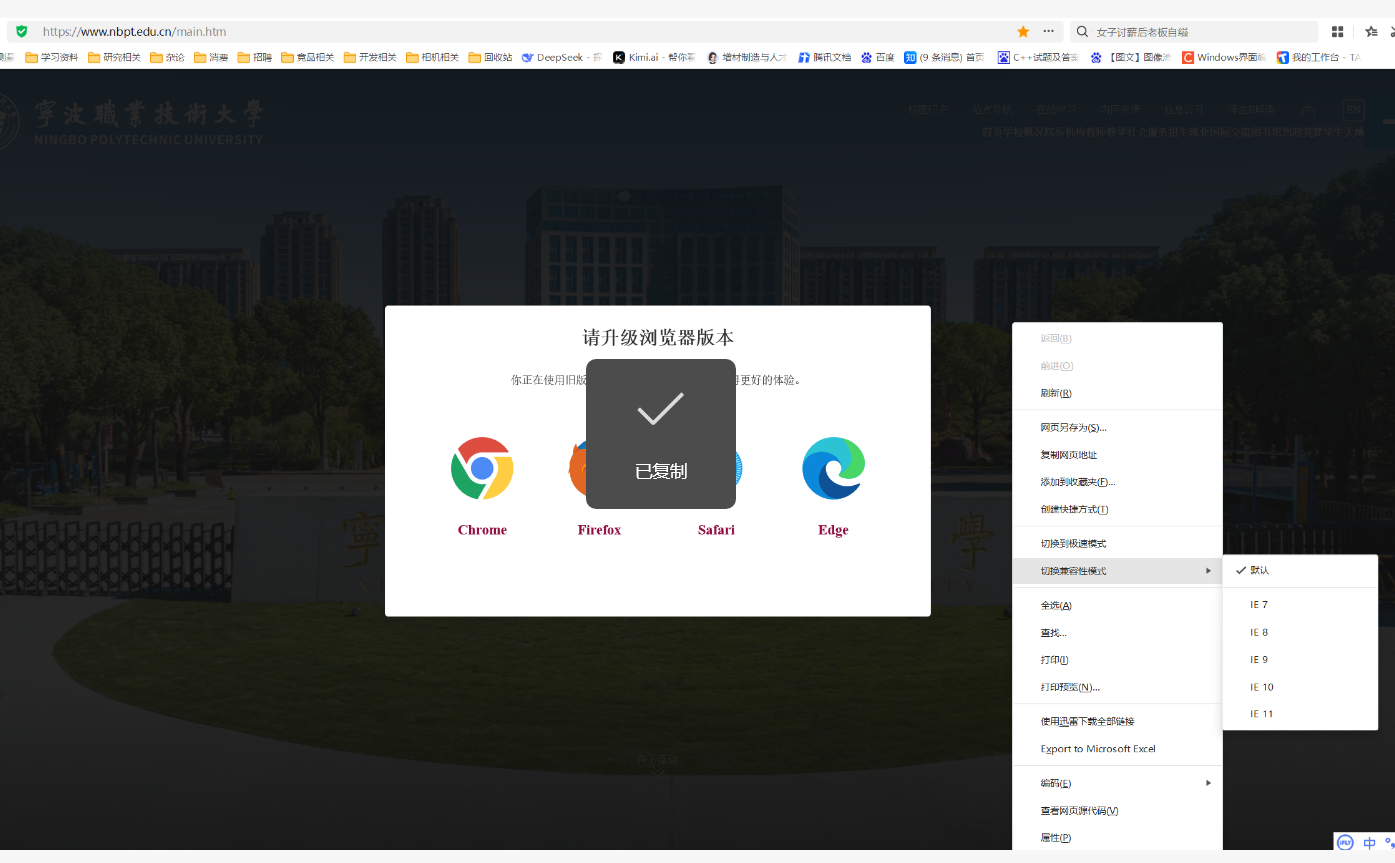Select 刷新 from the context menu
The width and height of the screenshot is (1395, 863).
[x=1054, y=393]
